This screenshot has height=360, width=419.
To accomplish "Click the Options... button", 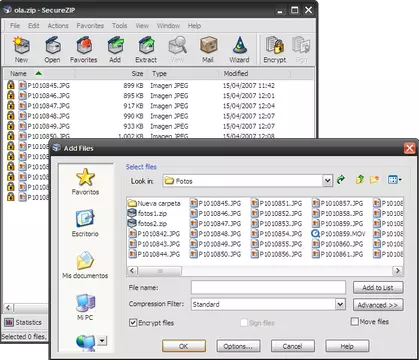I will tap(238, 346).
